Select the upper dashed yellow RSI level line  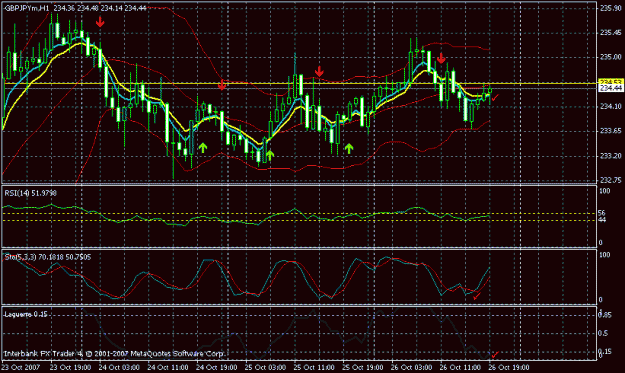click(x=299, y=214)
